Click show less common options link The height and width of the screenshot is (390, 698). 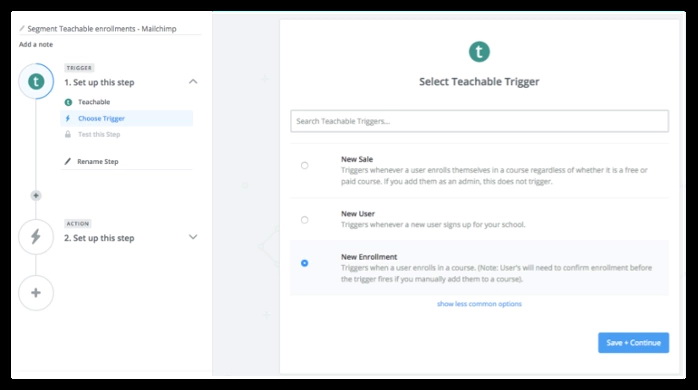coord(479,304)
